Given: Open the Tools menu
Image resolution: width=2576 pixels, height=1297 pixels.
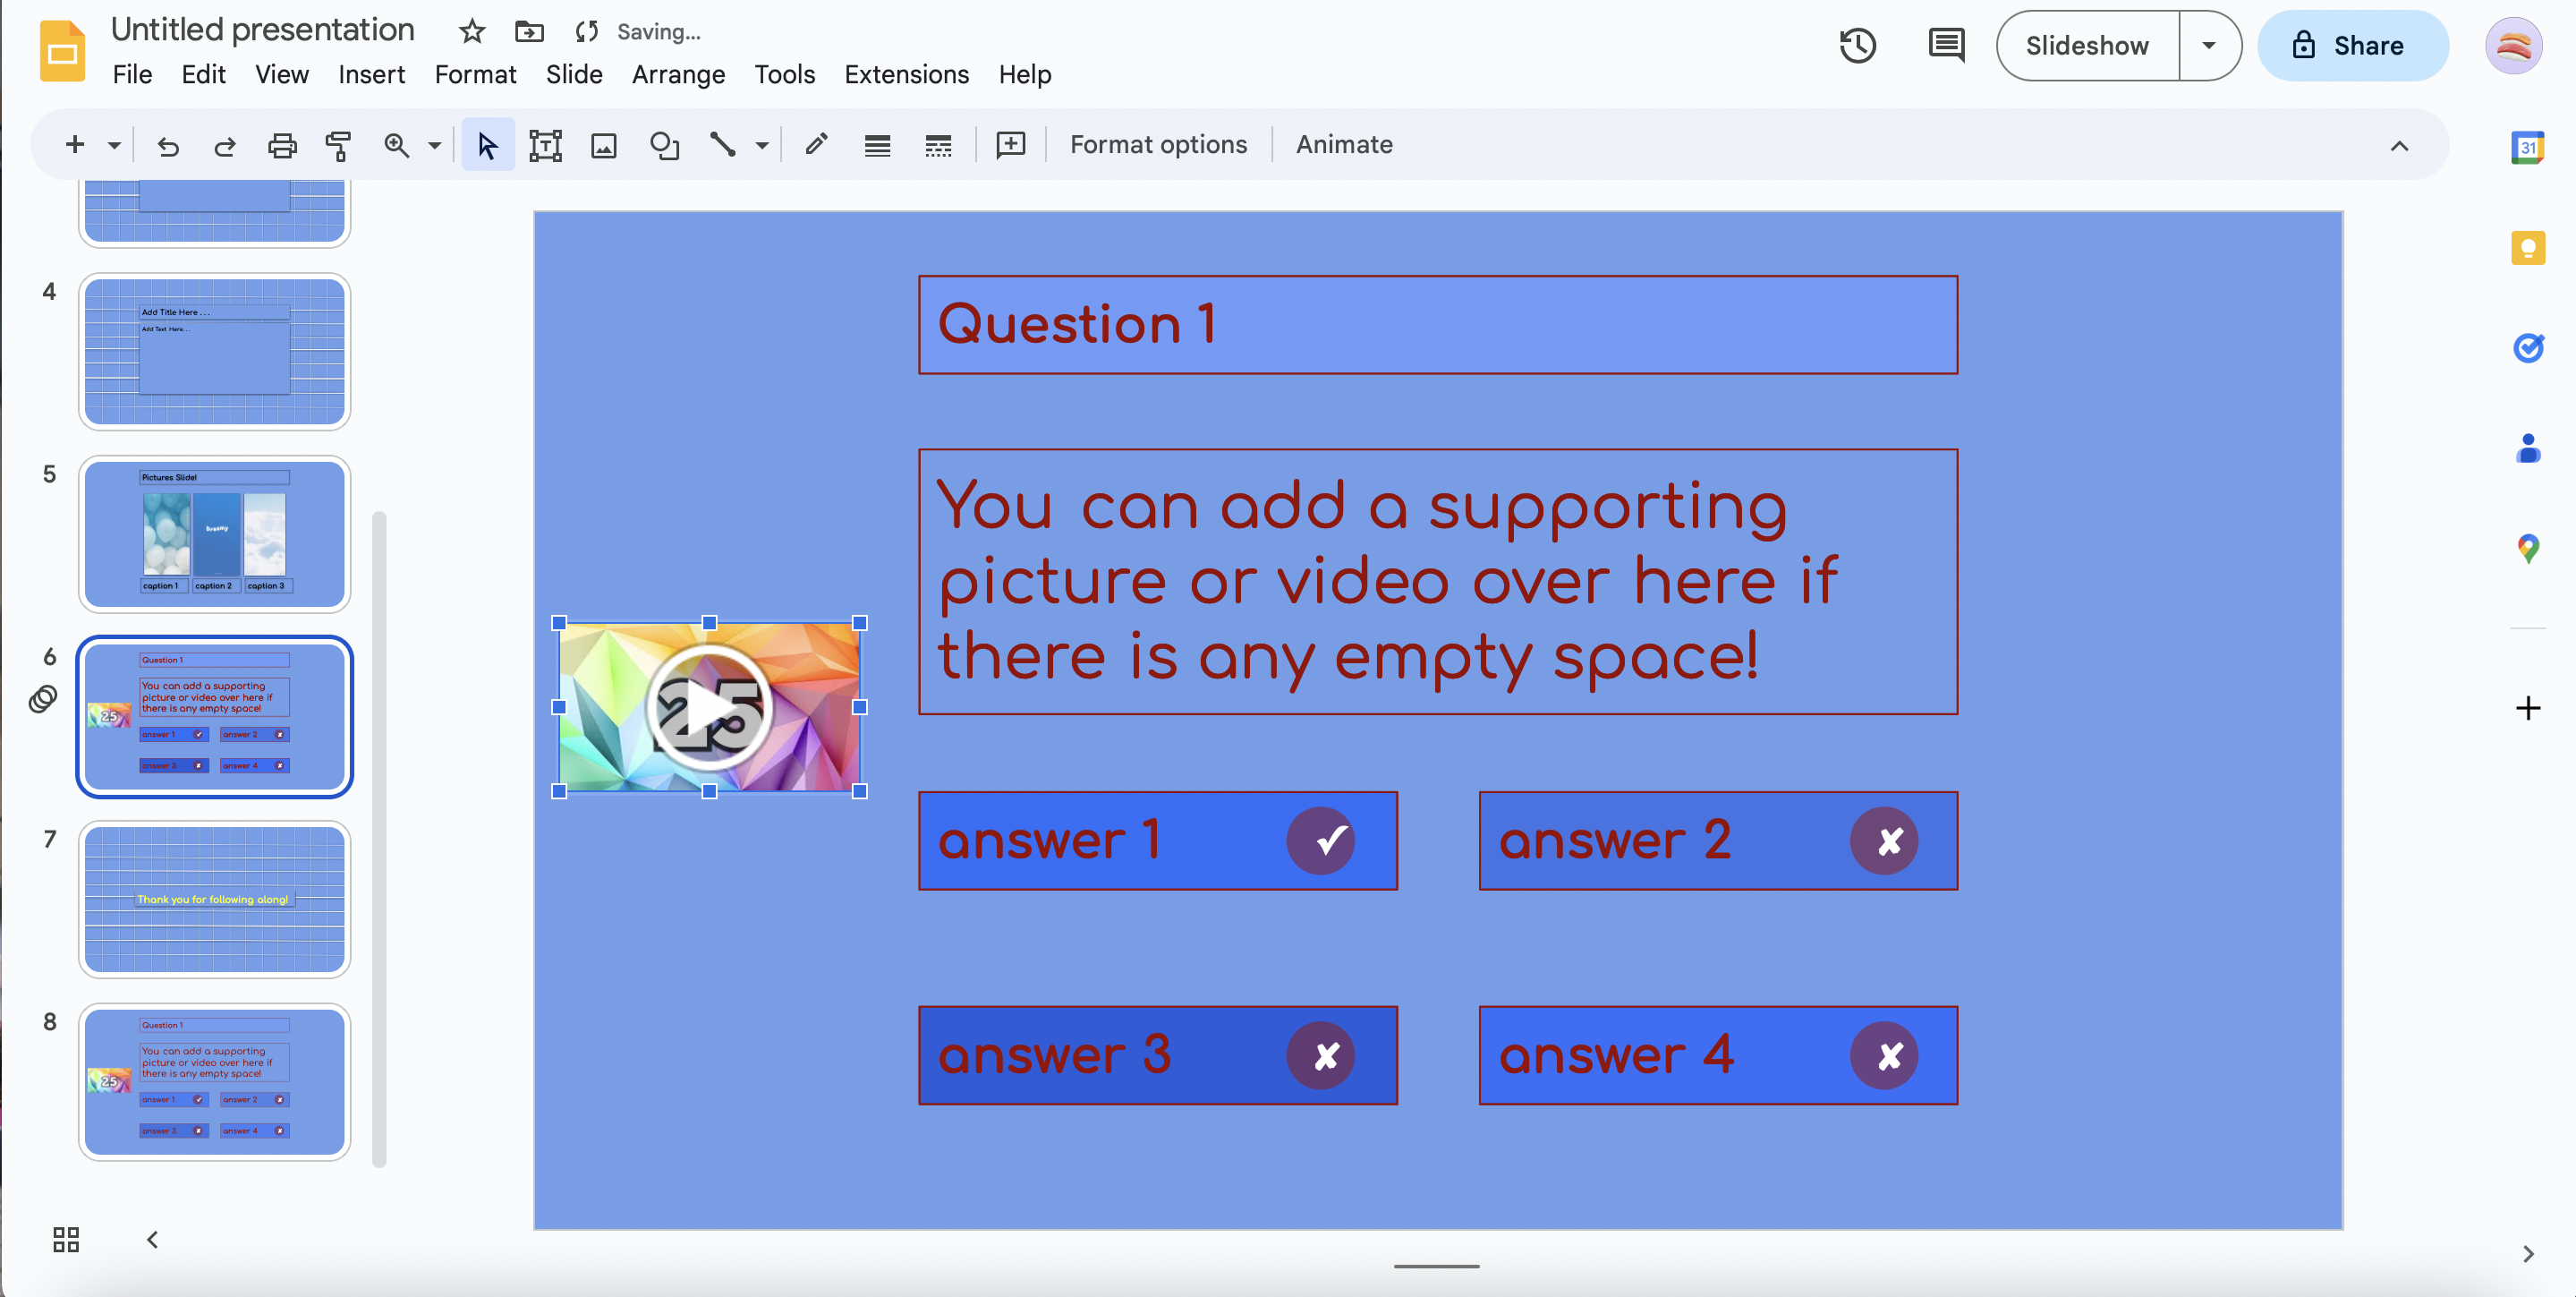Looking at the screenshot, I should (x=784, y=75).
